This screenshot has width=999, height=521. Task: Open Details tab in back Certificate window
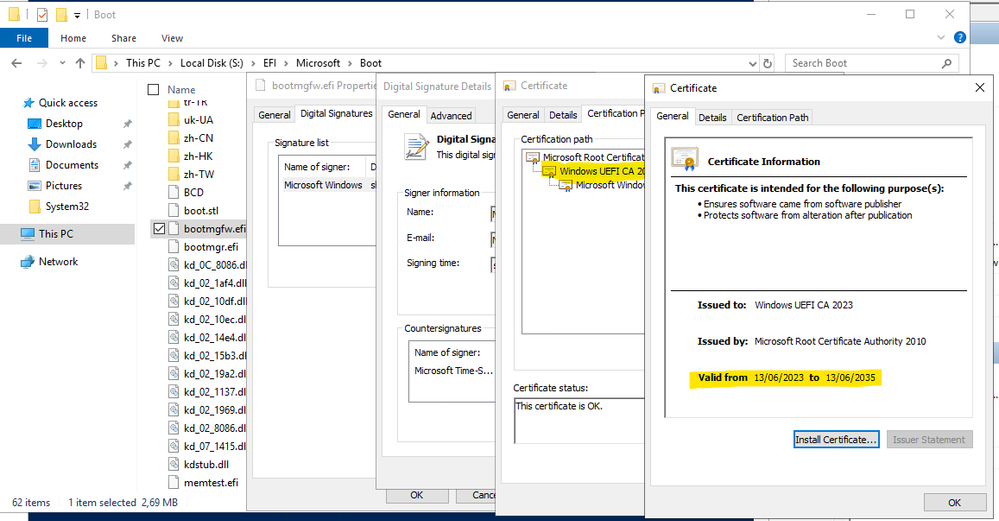pos(563,115)
